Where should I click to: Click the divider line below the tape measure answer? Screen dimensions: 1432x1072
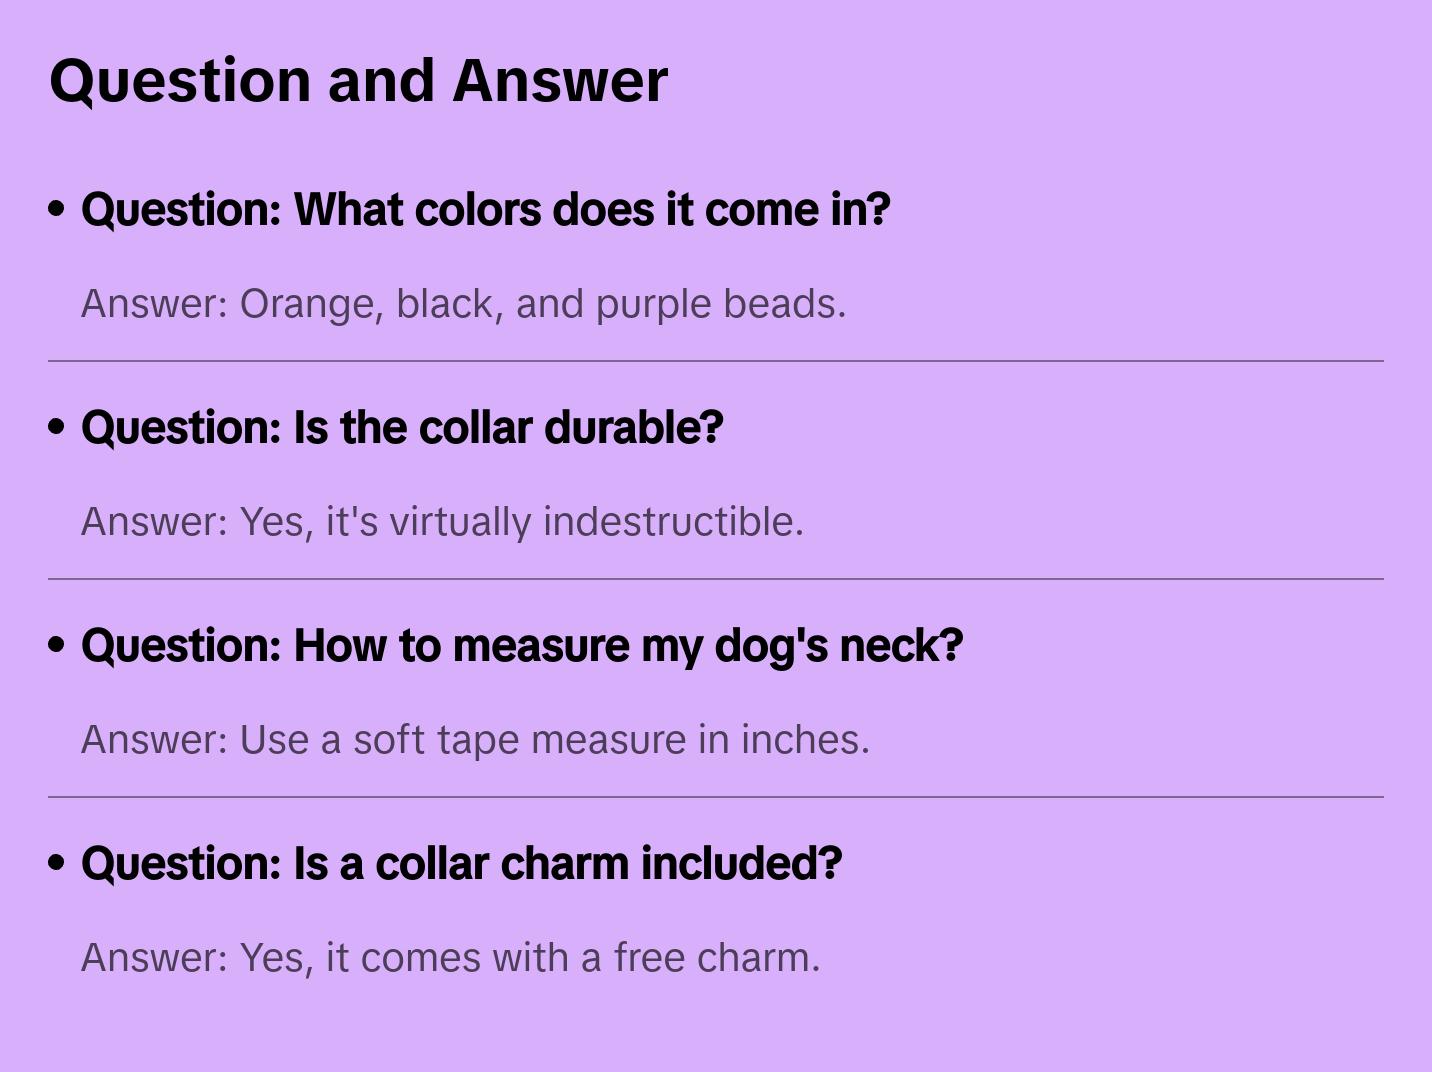tap(716, 797)
